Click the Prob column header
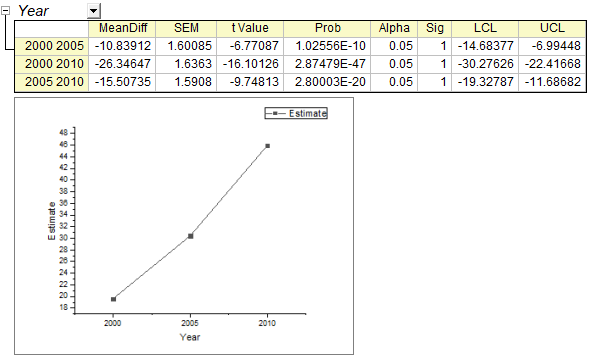 [x=327, y=28]
